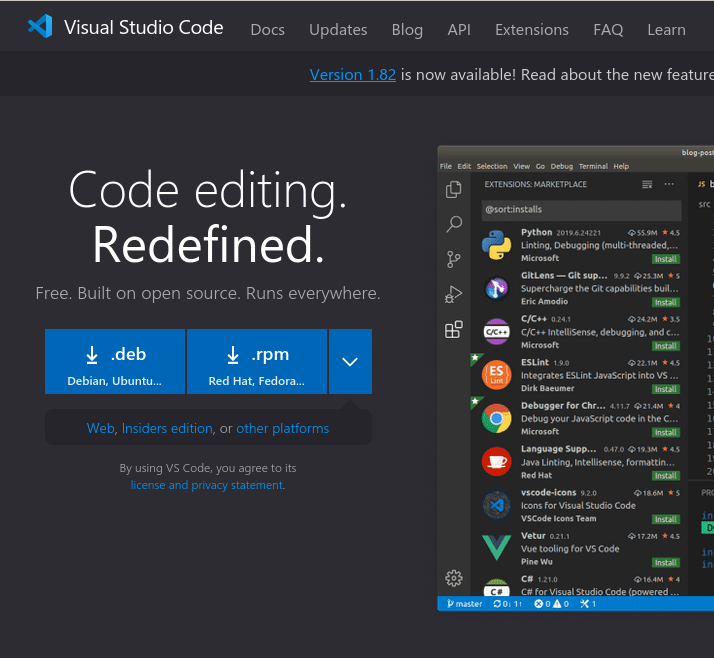Screen dimensions: 714x658
Task: Read the license and privacy statement
Action: (x=207, y=485)
